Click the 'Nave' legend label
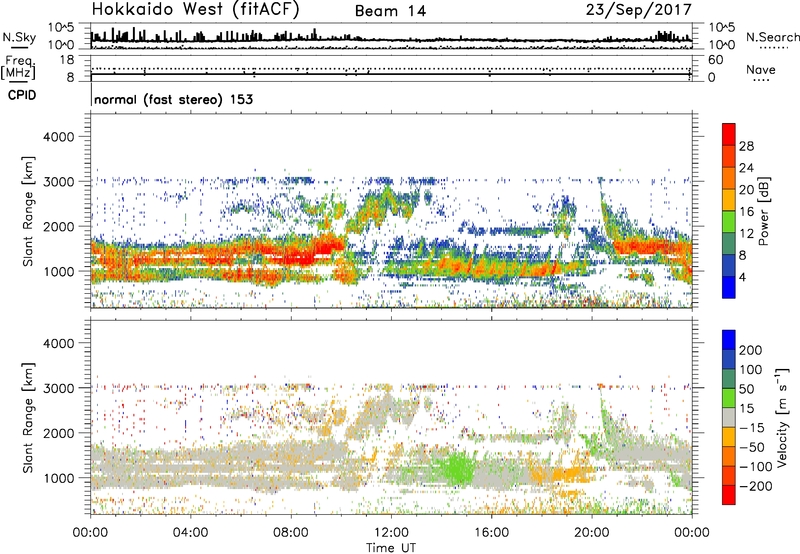Screen dimensions: 800x554 pyautogui.click(x=761, y=69)
